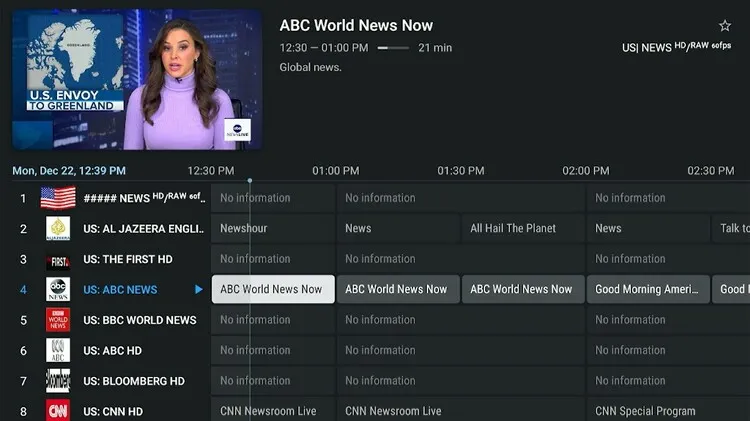The image size is (750, 421).
Task: Select CNN Special Program
Action: [x=669, y=410]
